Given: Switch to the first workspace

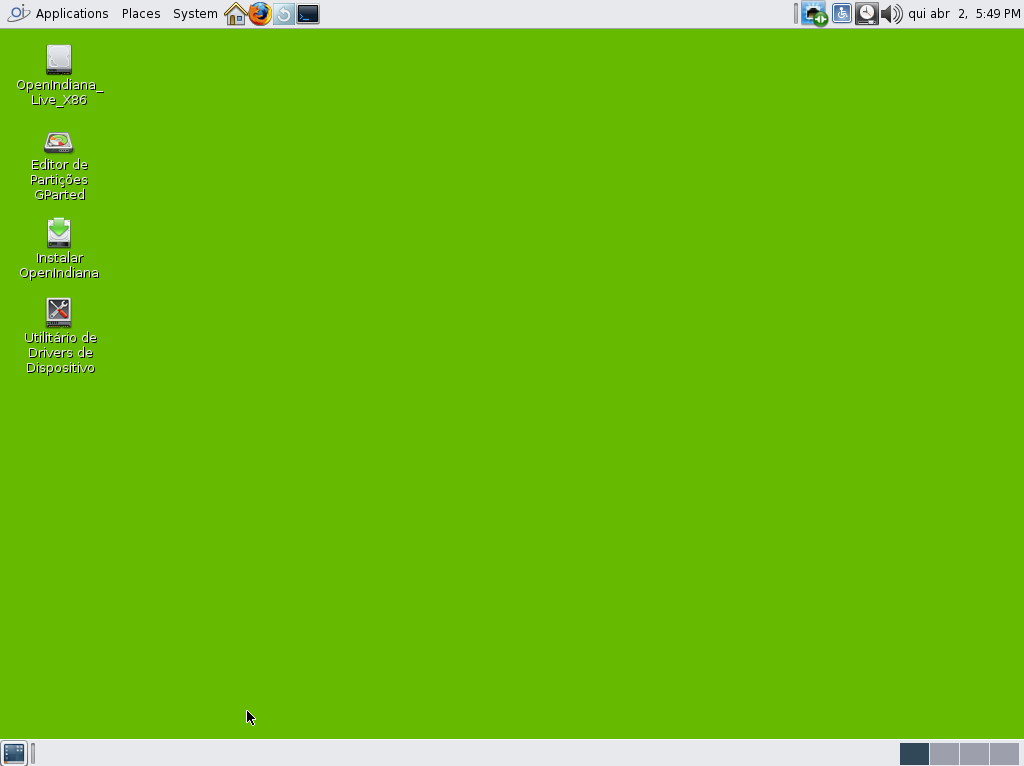Looking at the screenshot, I should 914,754.
